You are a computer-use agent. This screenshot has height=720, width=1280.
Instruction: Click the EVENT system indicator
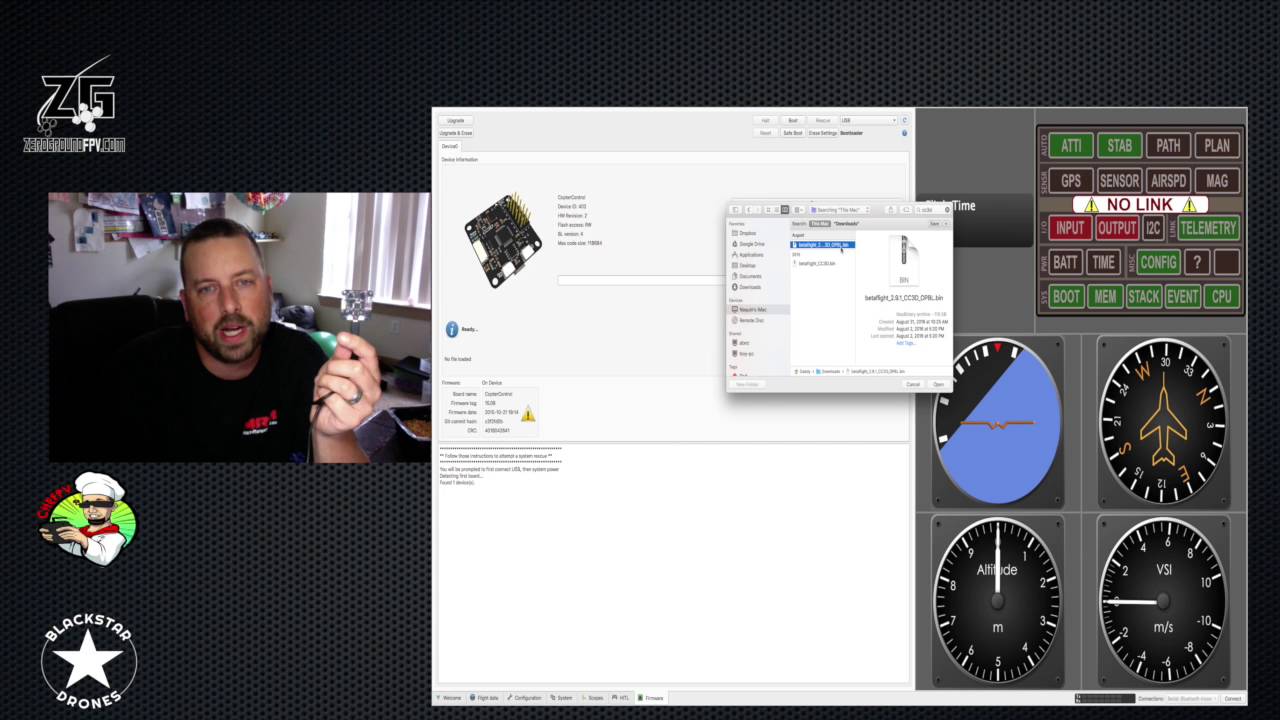(1182, 297)
